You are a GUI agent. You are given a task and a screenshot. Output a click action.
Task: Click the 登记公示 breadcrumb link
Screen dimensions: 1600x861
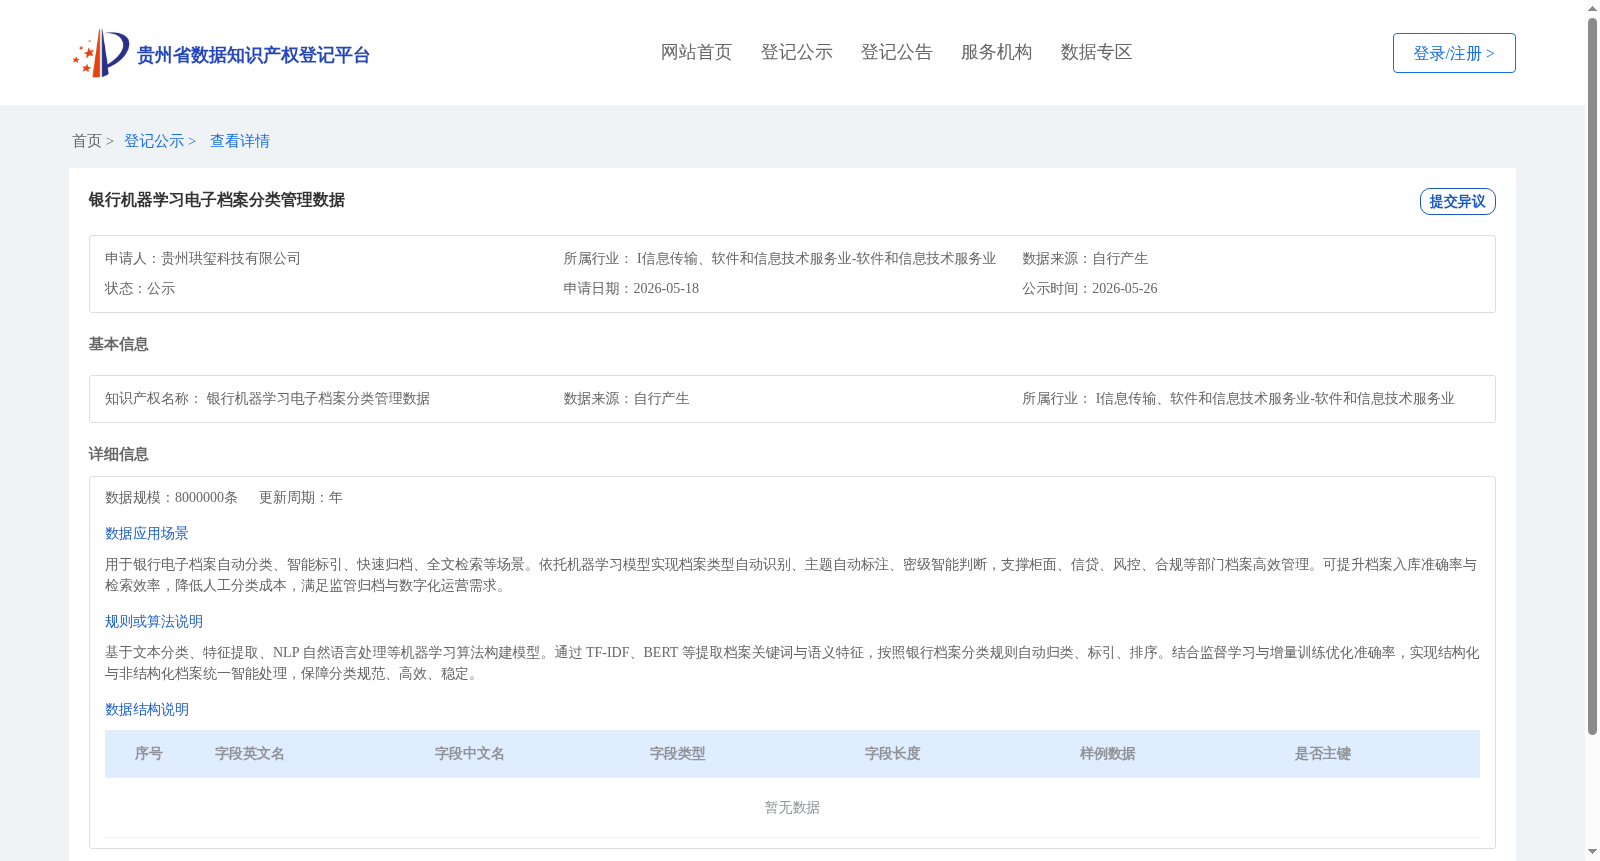[x=154, y=141]
